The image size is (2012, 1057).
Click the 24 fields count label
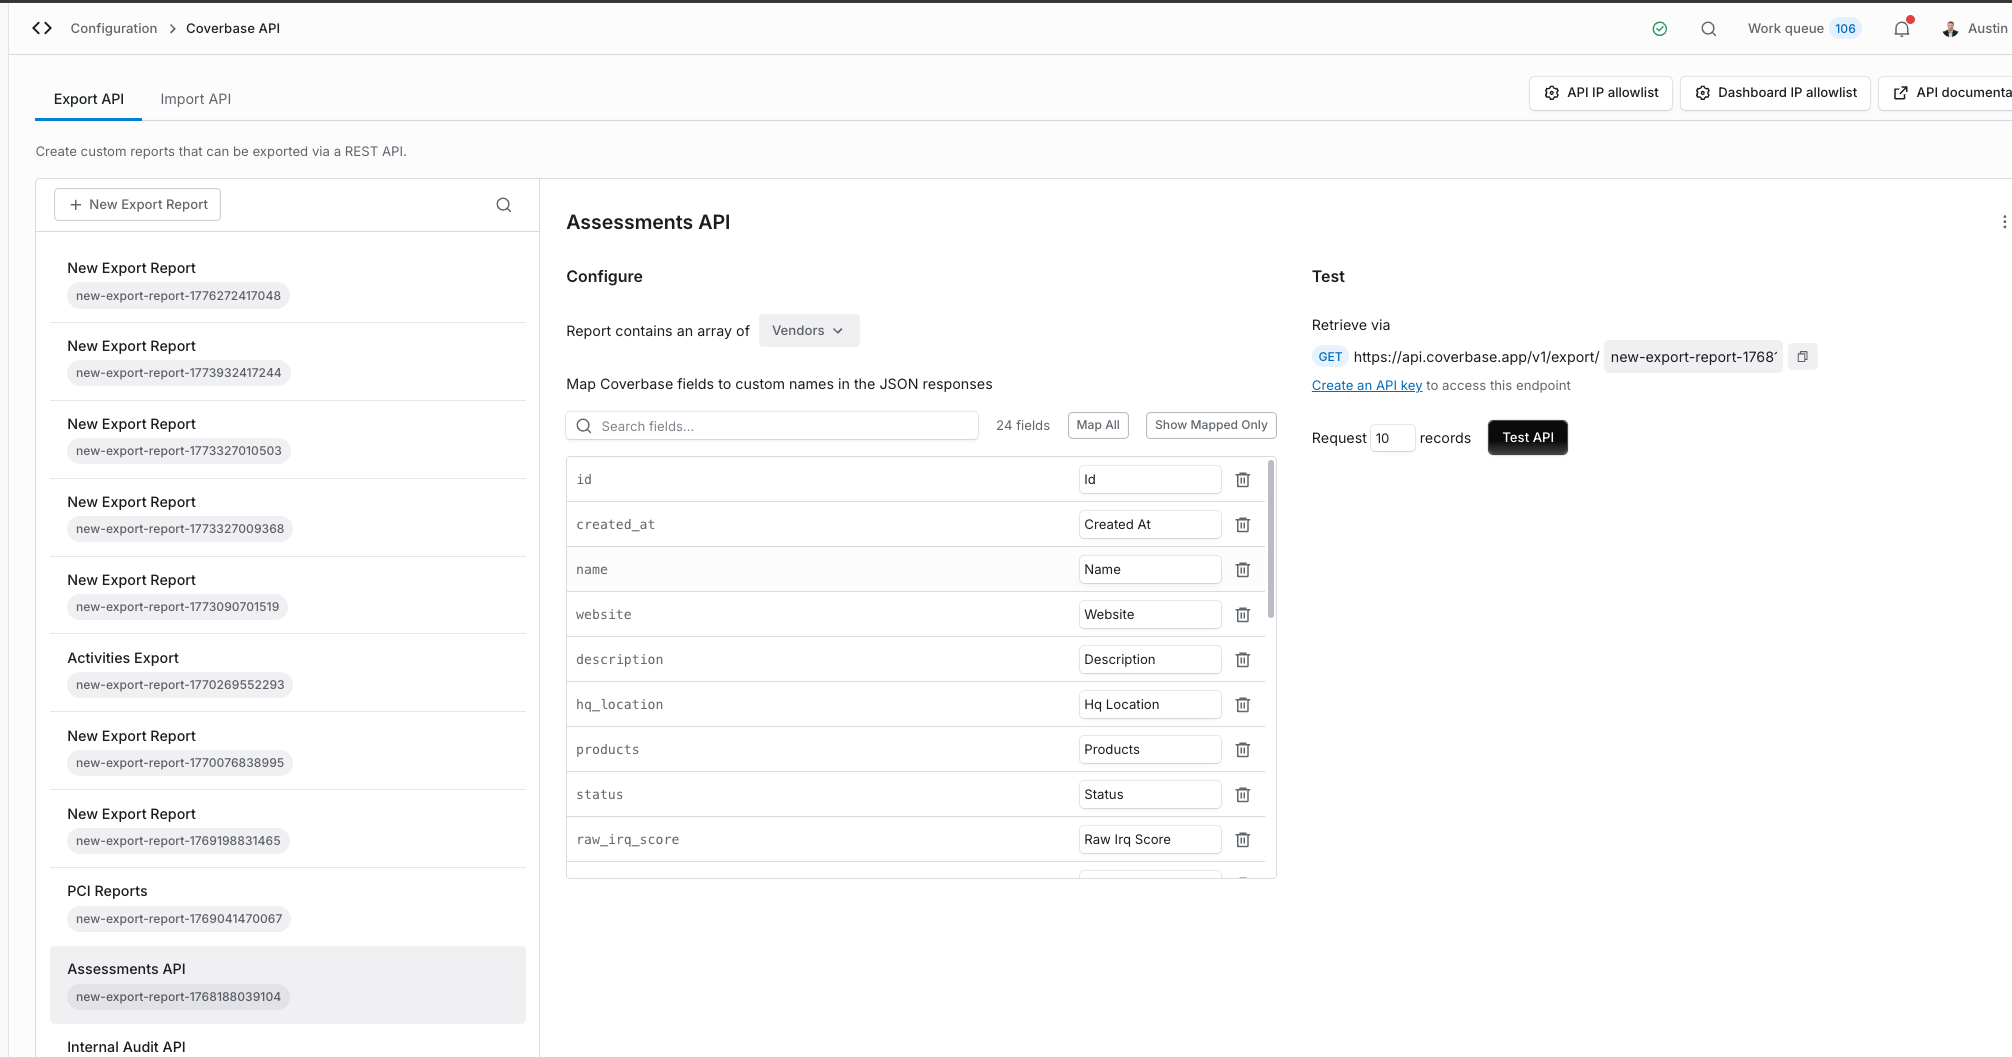tap(1023, 426)
